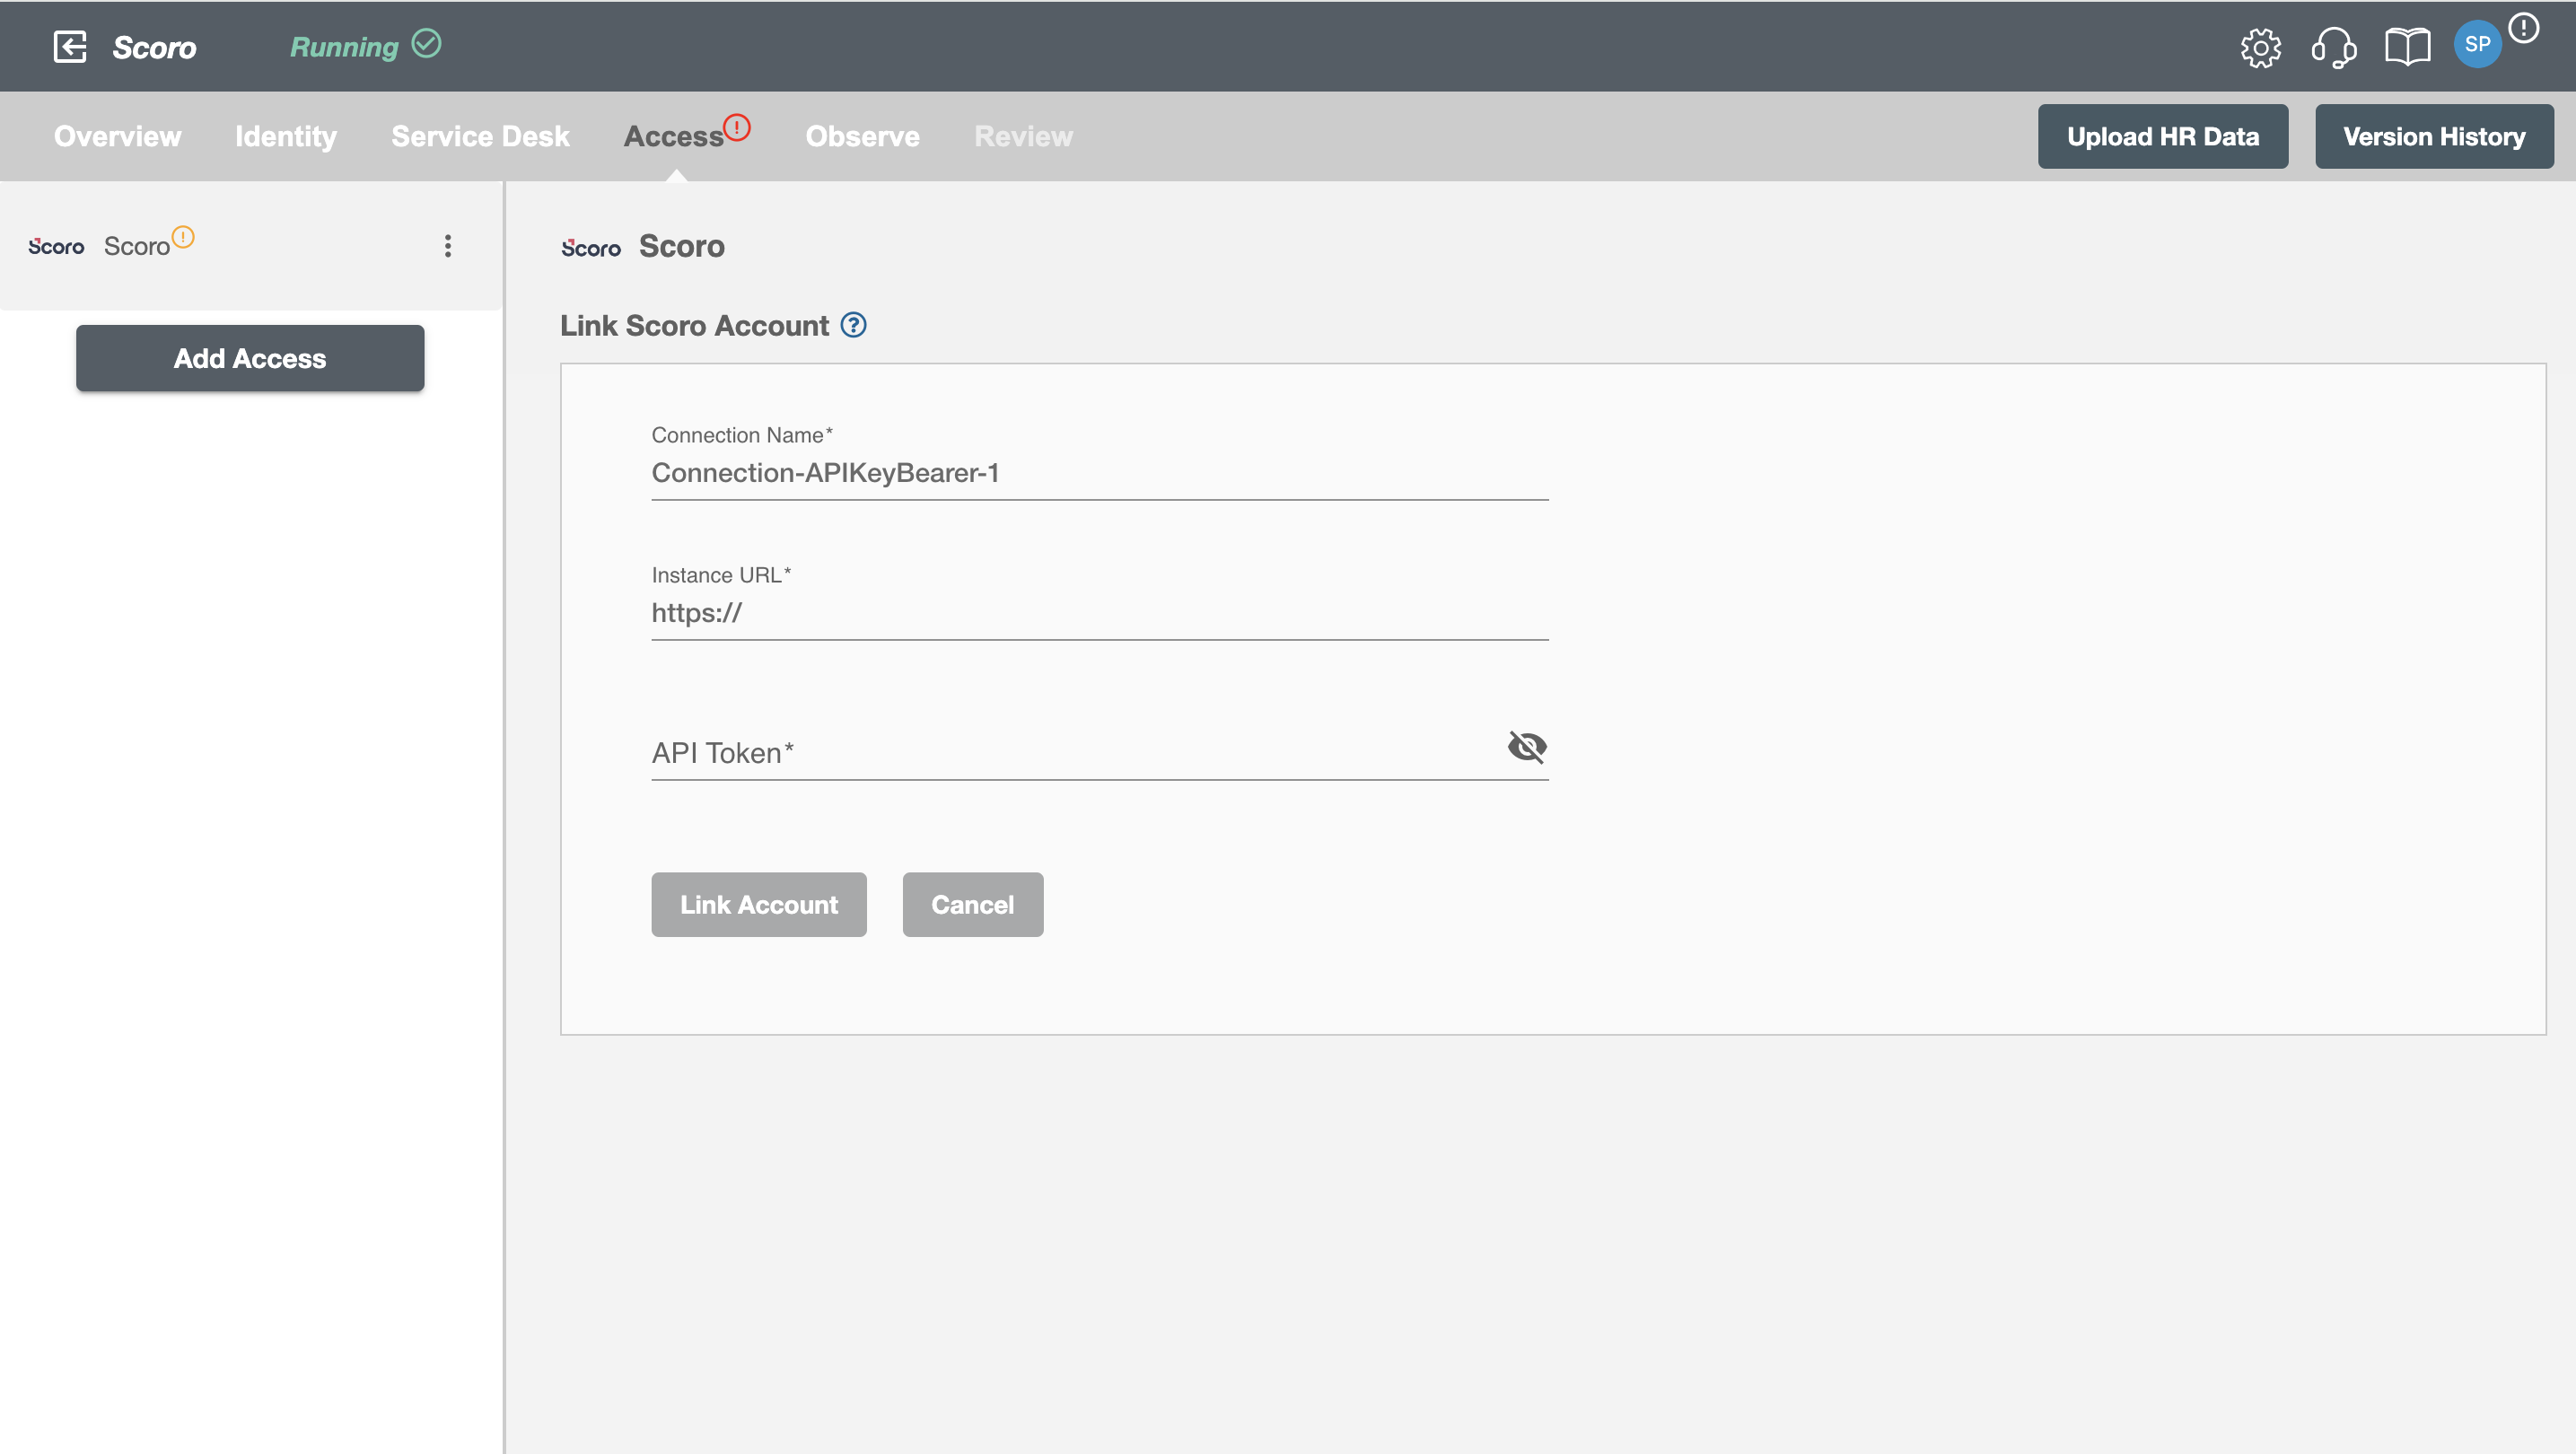2576x1454 pixels.
Task: Open the SP user avatar
Action: click(x=2478, y=44)
